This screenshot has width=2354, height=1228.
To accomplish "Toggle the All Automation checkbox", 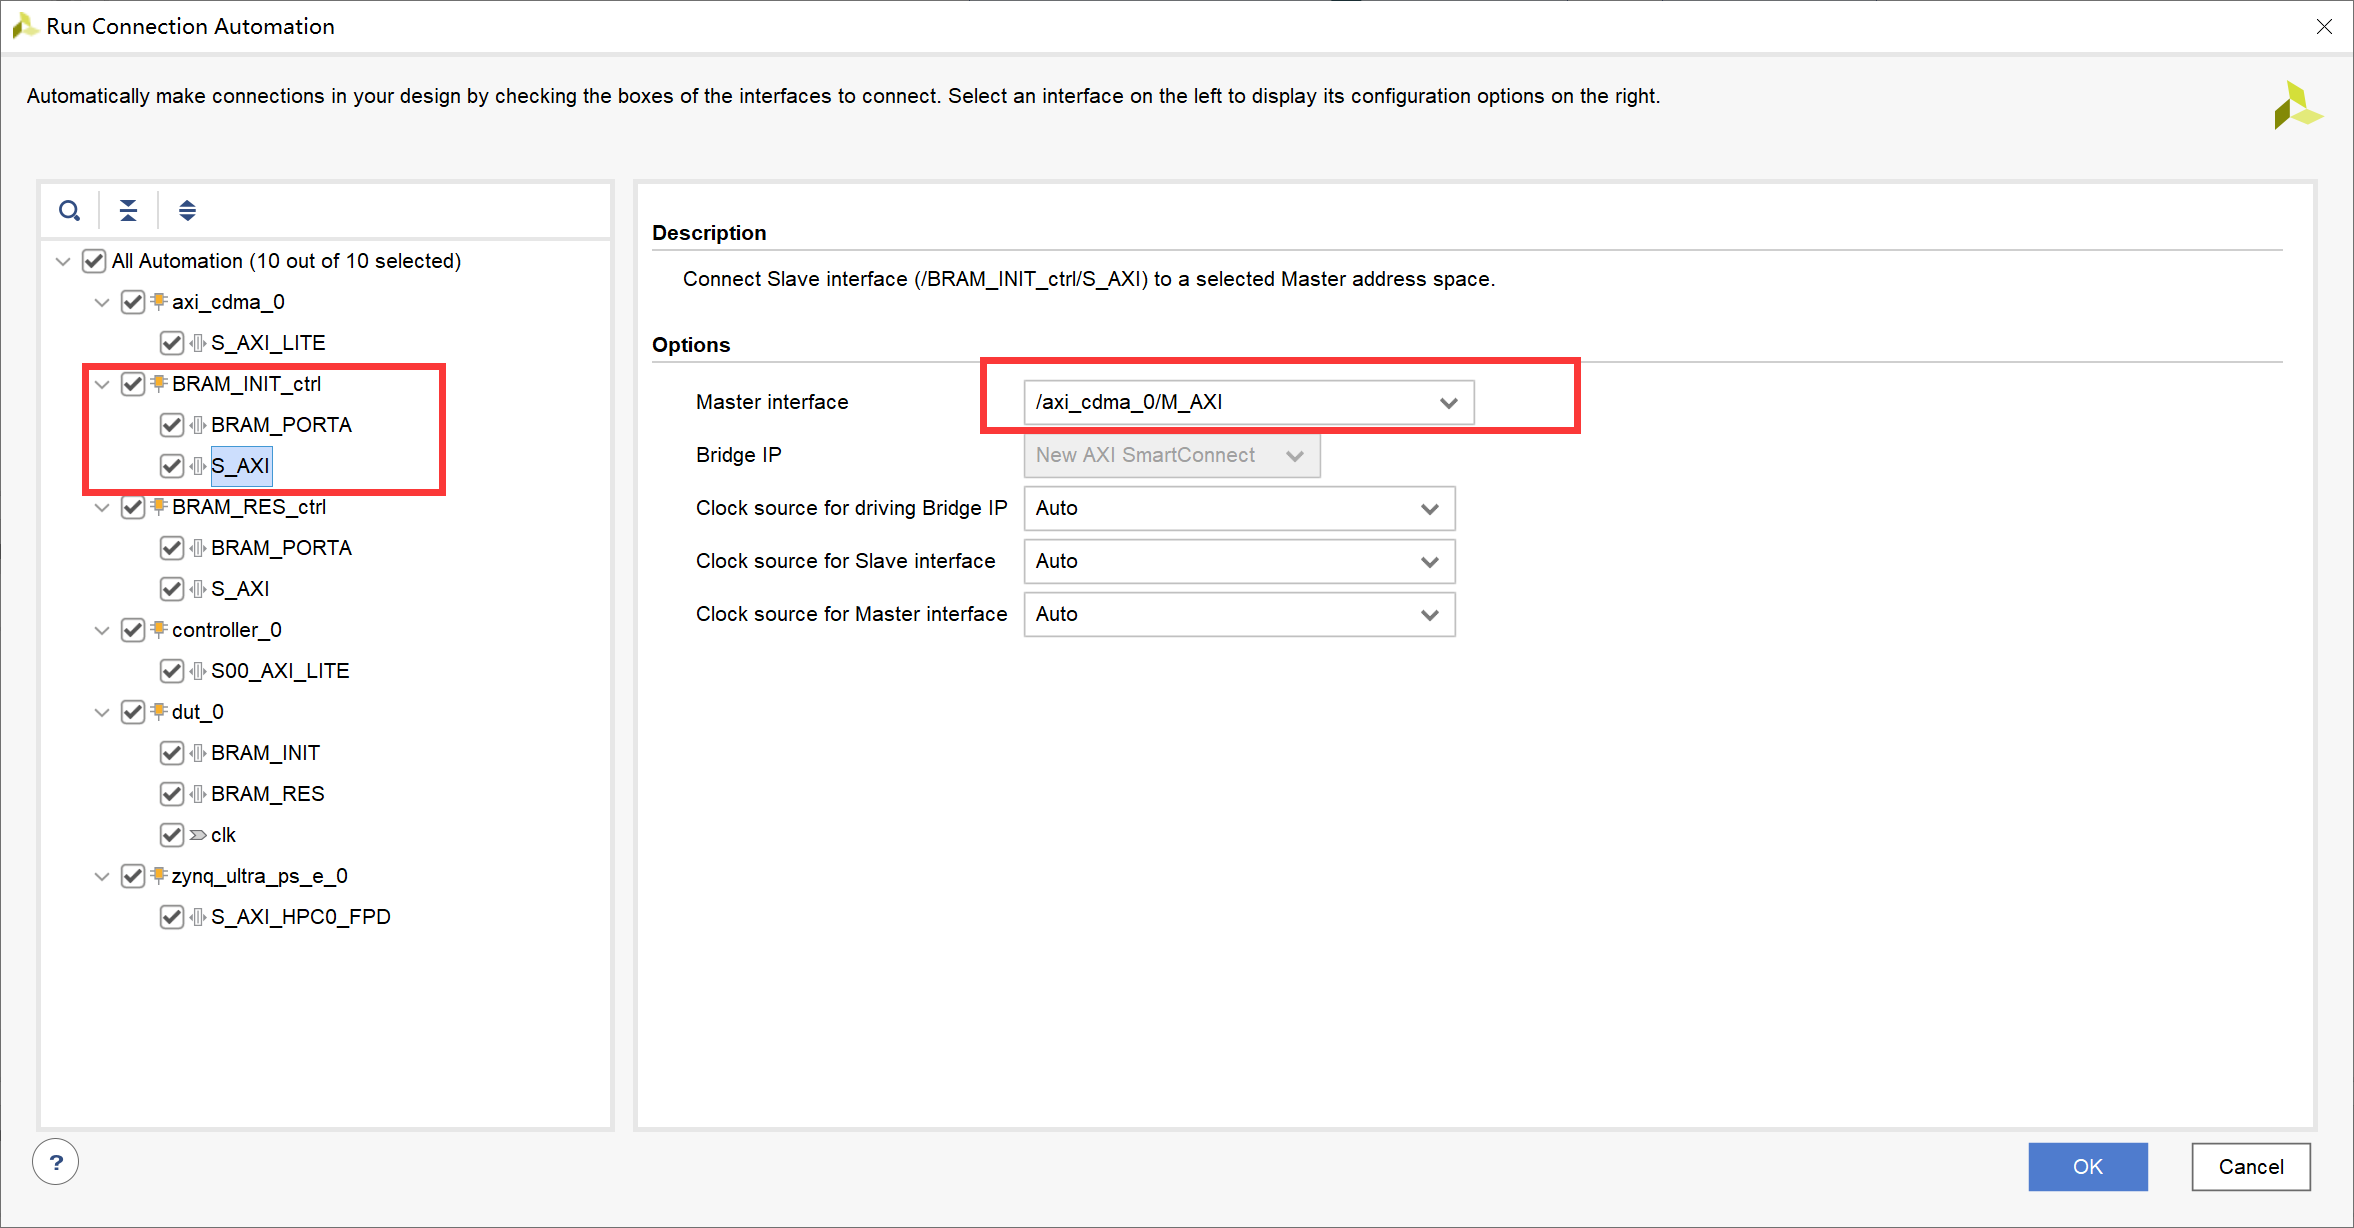I will coord(94,261).
